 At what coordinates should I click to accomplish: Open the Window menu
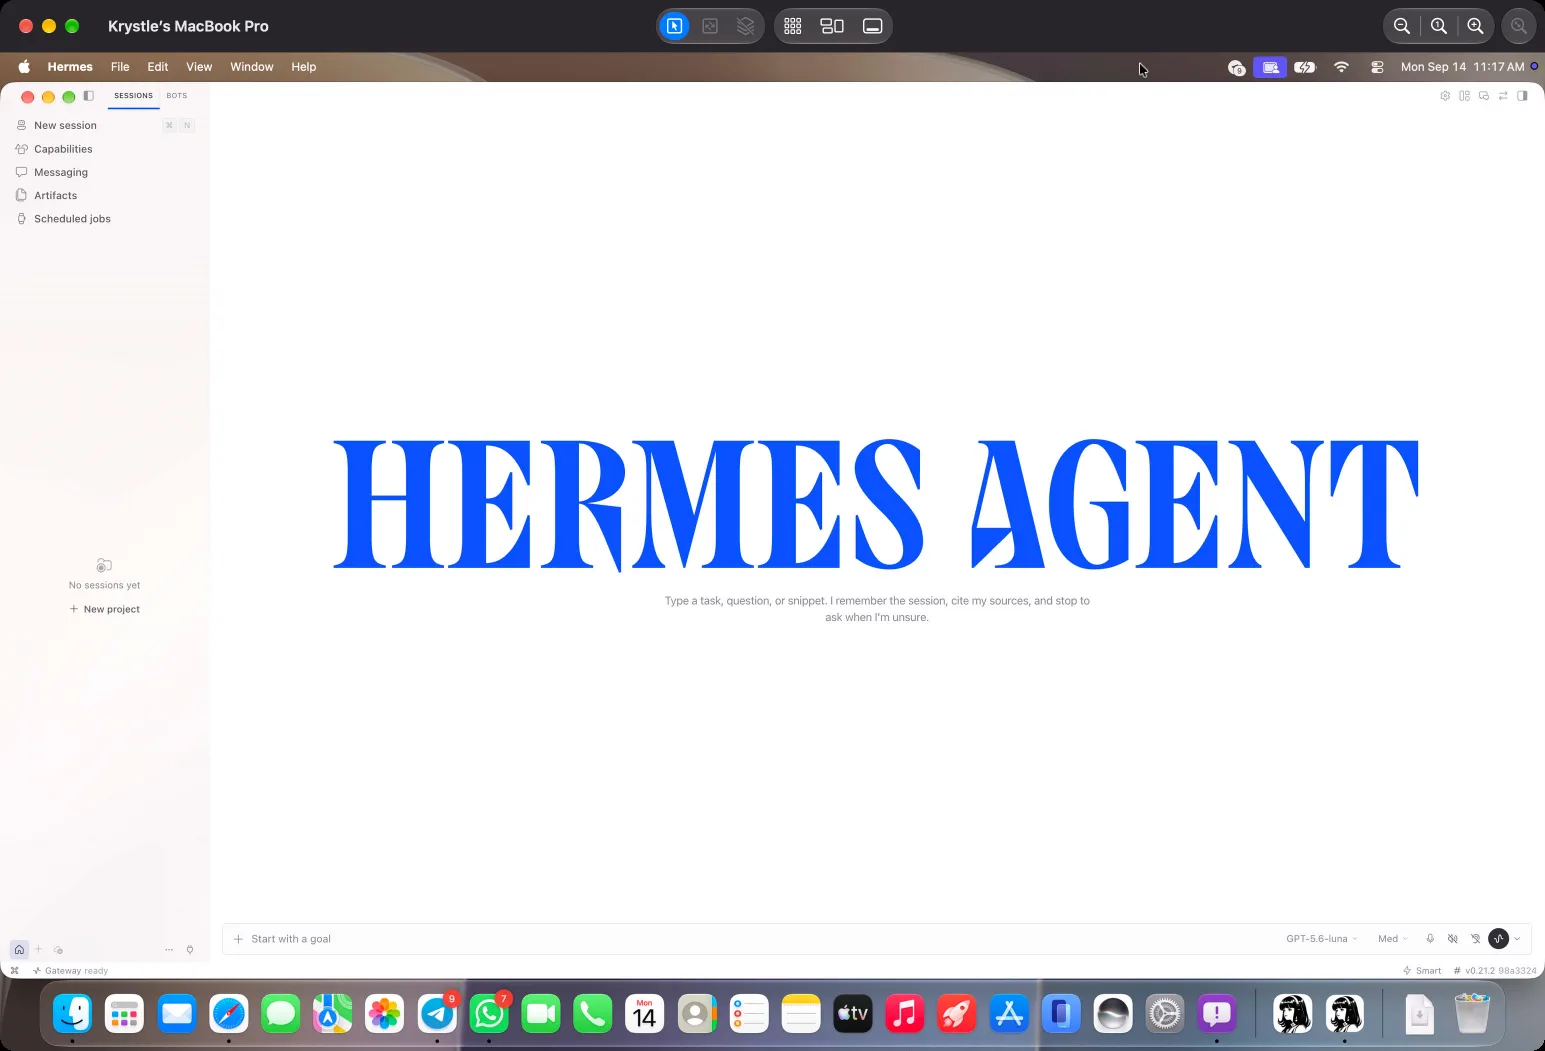pos(252,67)
